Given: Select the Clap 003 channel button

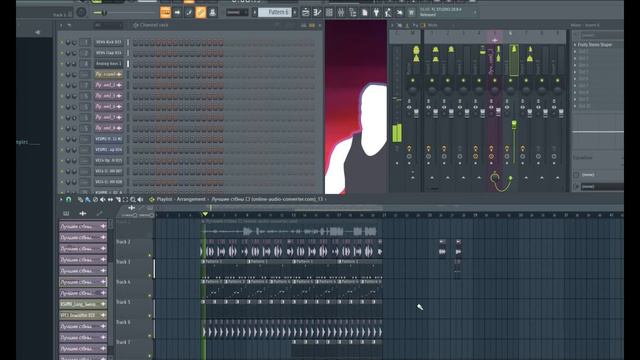Looking at the screenshot, I should (109, 53).
